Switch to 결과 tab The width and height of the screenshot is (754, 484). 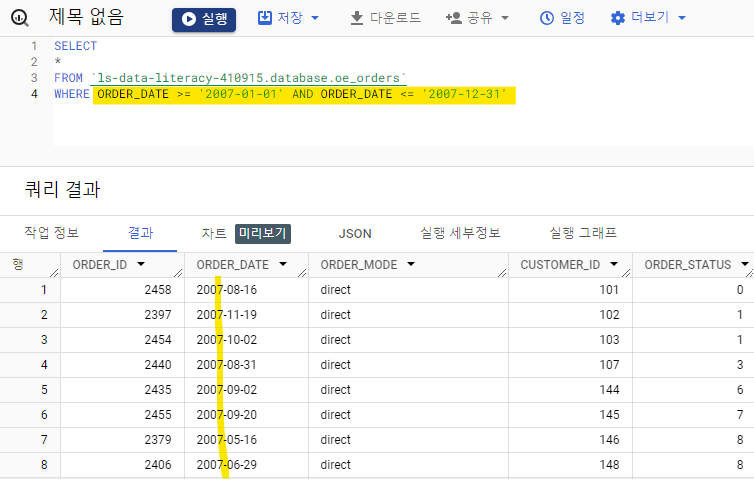click(140, 233)
